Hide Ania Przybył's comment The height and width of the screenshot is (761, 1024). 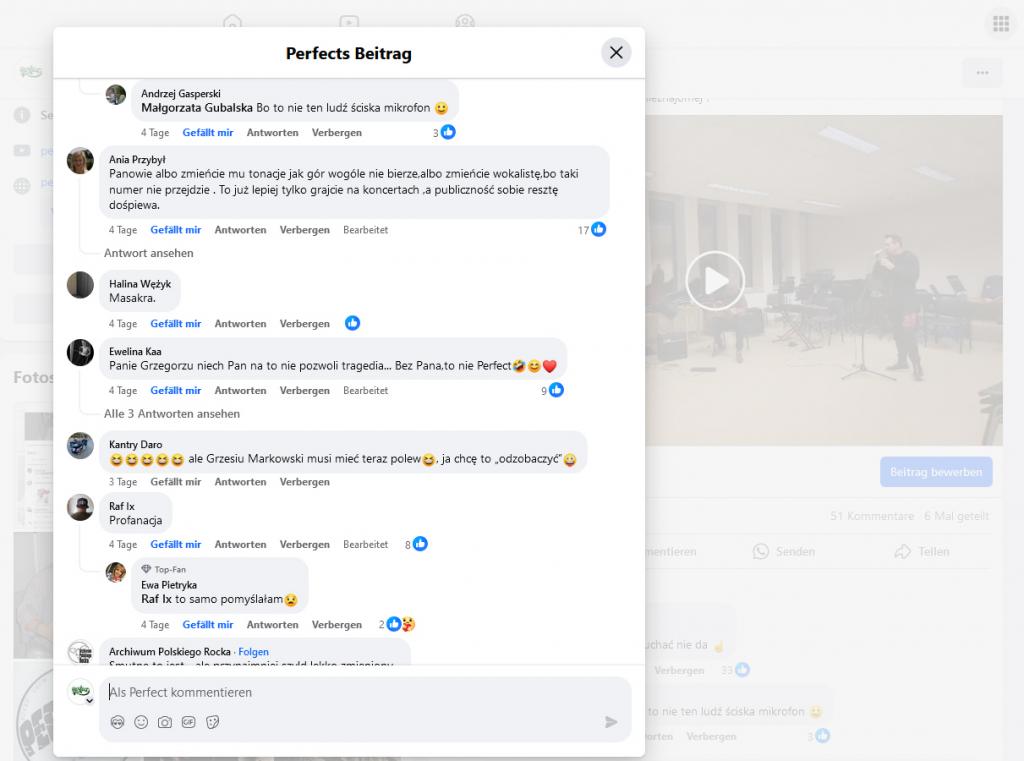point(304,230)
